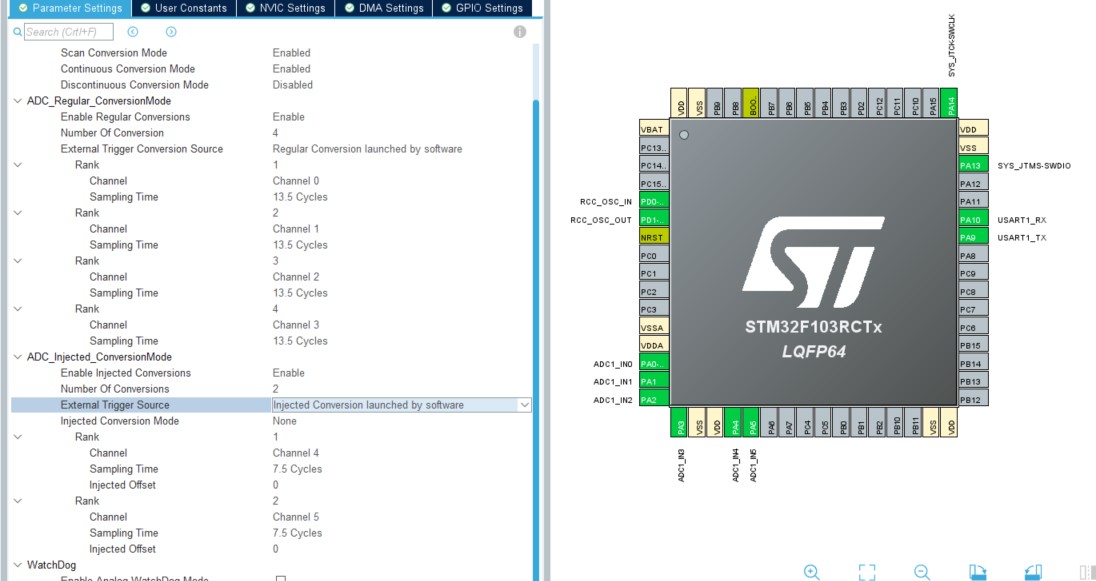Click the Channel 3 value
Image resolution: width=1096 pixels, height=581 pixels.
click(296, 324)
